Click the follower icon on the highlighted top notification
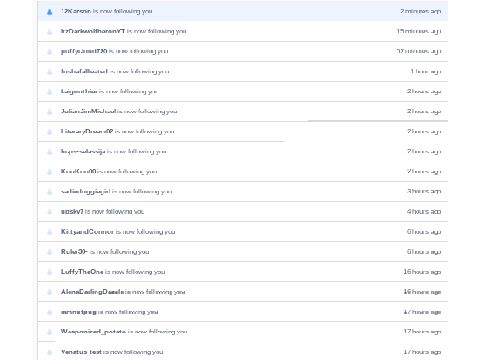The width and height of the screenshot is (480, 360). [x=49, y=12]
